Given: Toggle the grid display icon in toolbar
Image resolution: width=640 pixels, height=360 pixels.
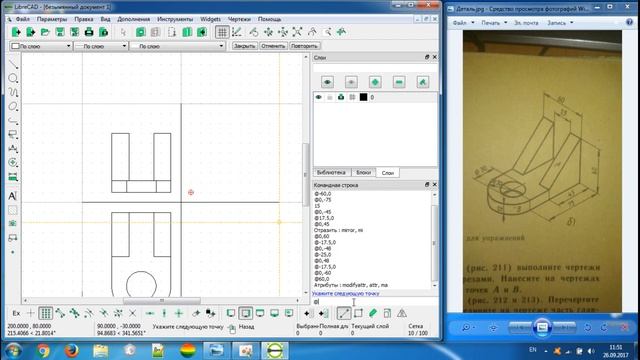Looking at the screenshot, I should (222, 32).
